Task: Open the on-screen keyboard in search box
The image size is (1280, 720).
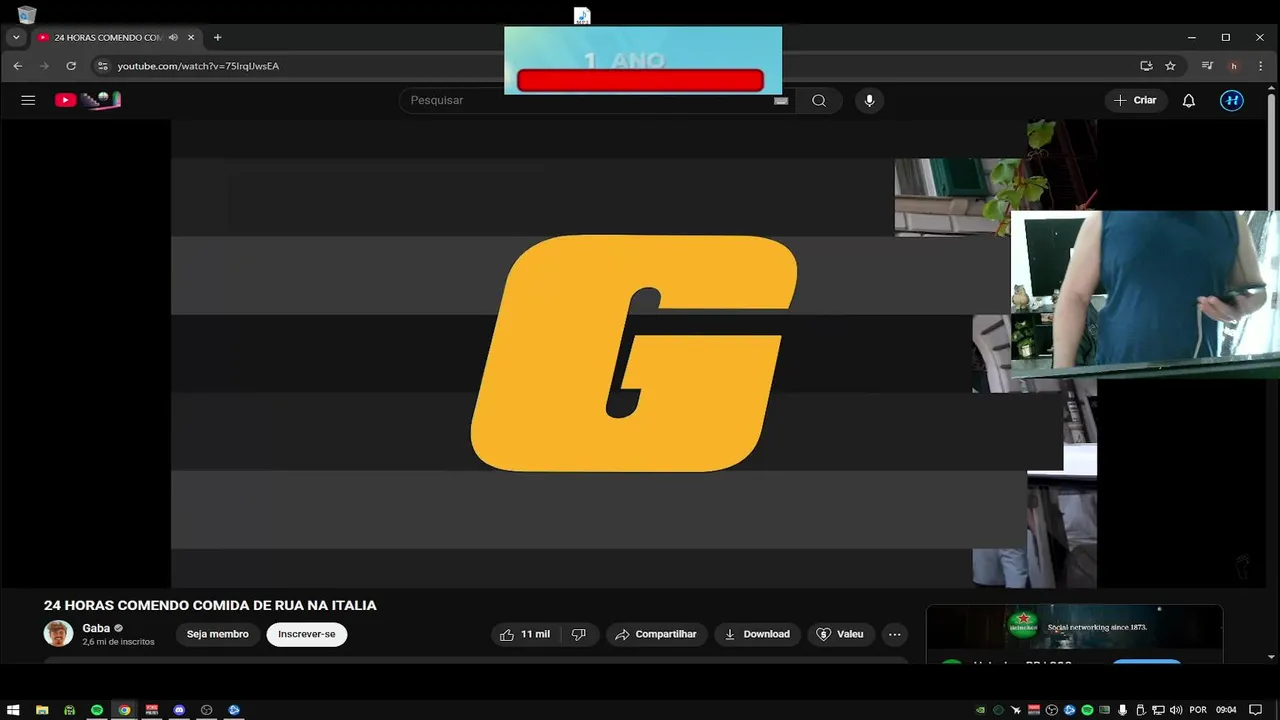Action: coord(781,100)
